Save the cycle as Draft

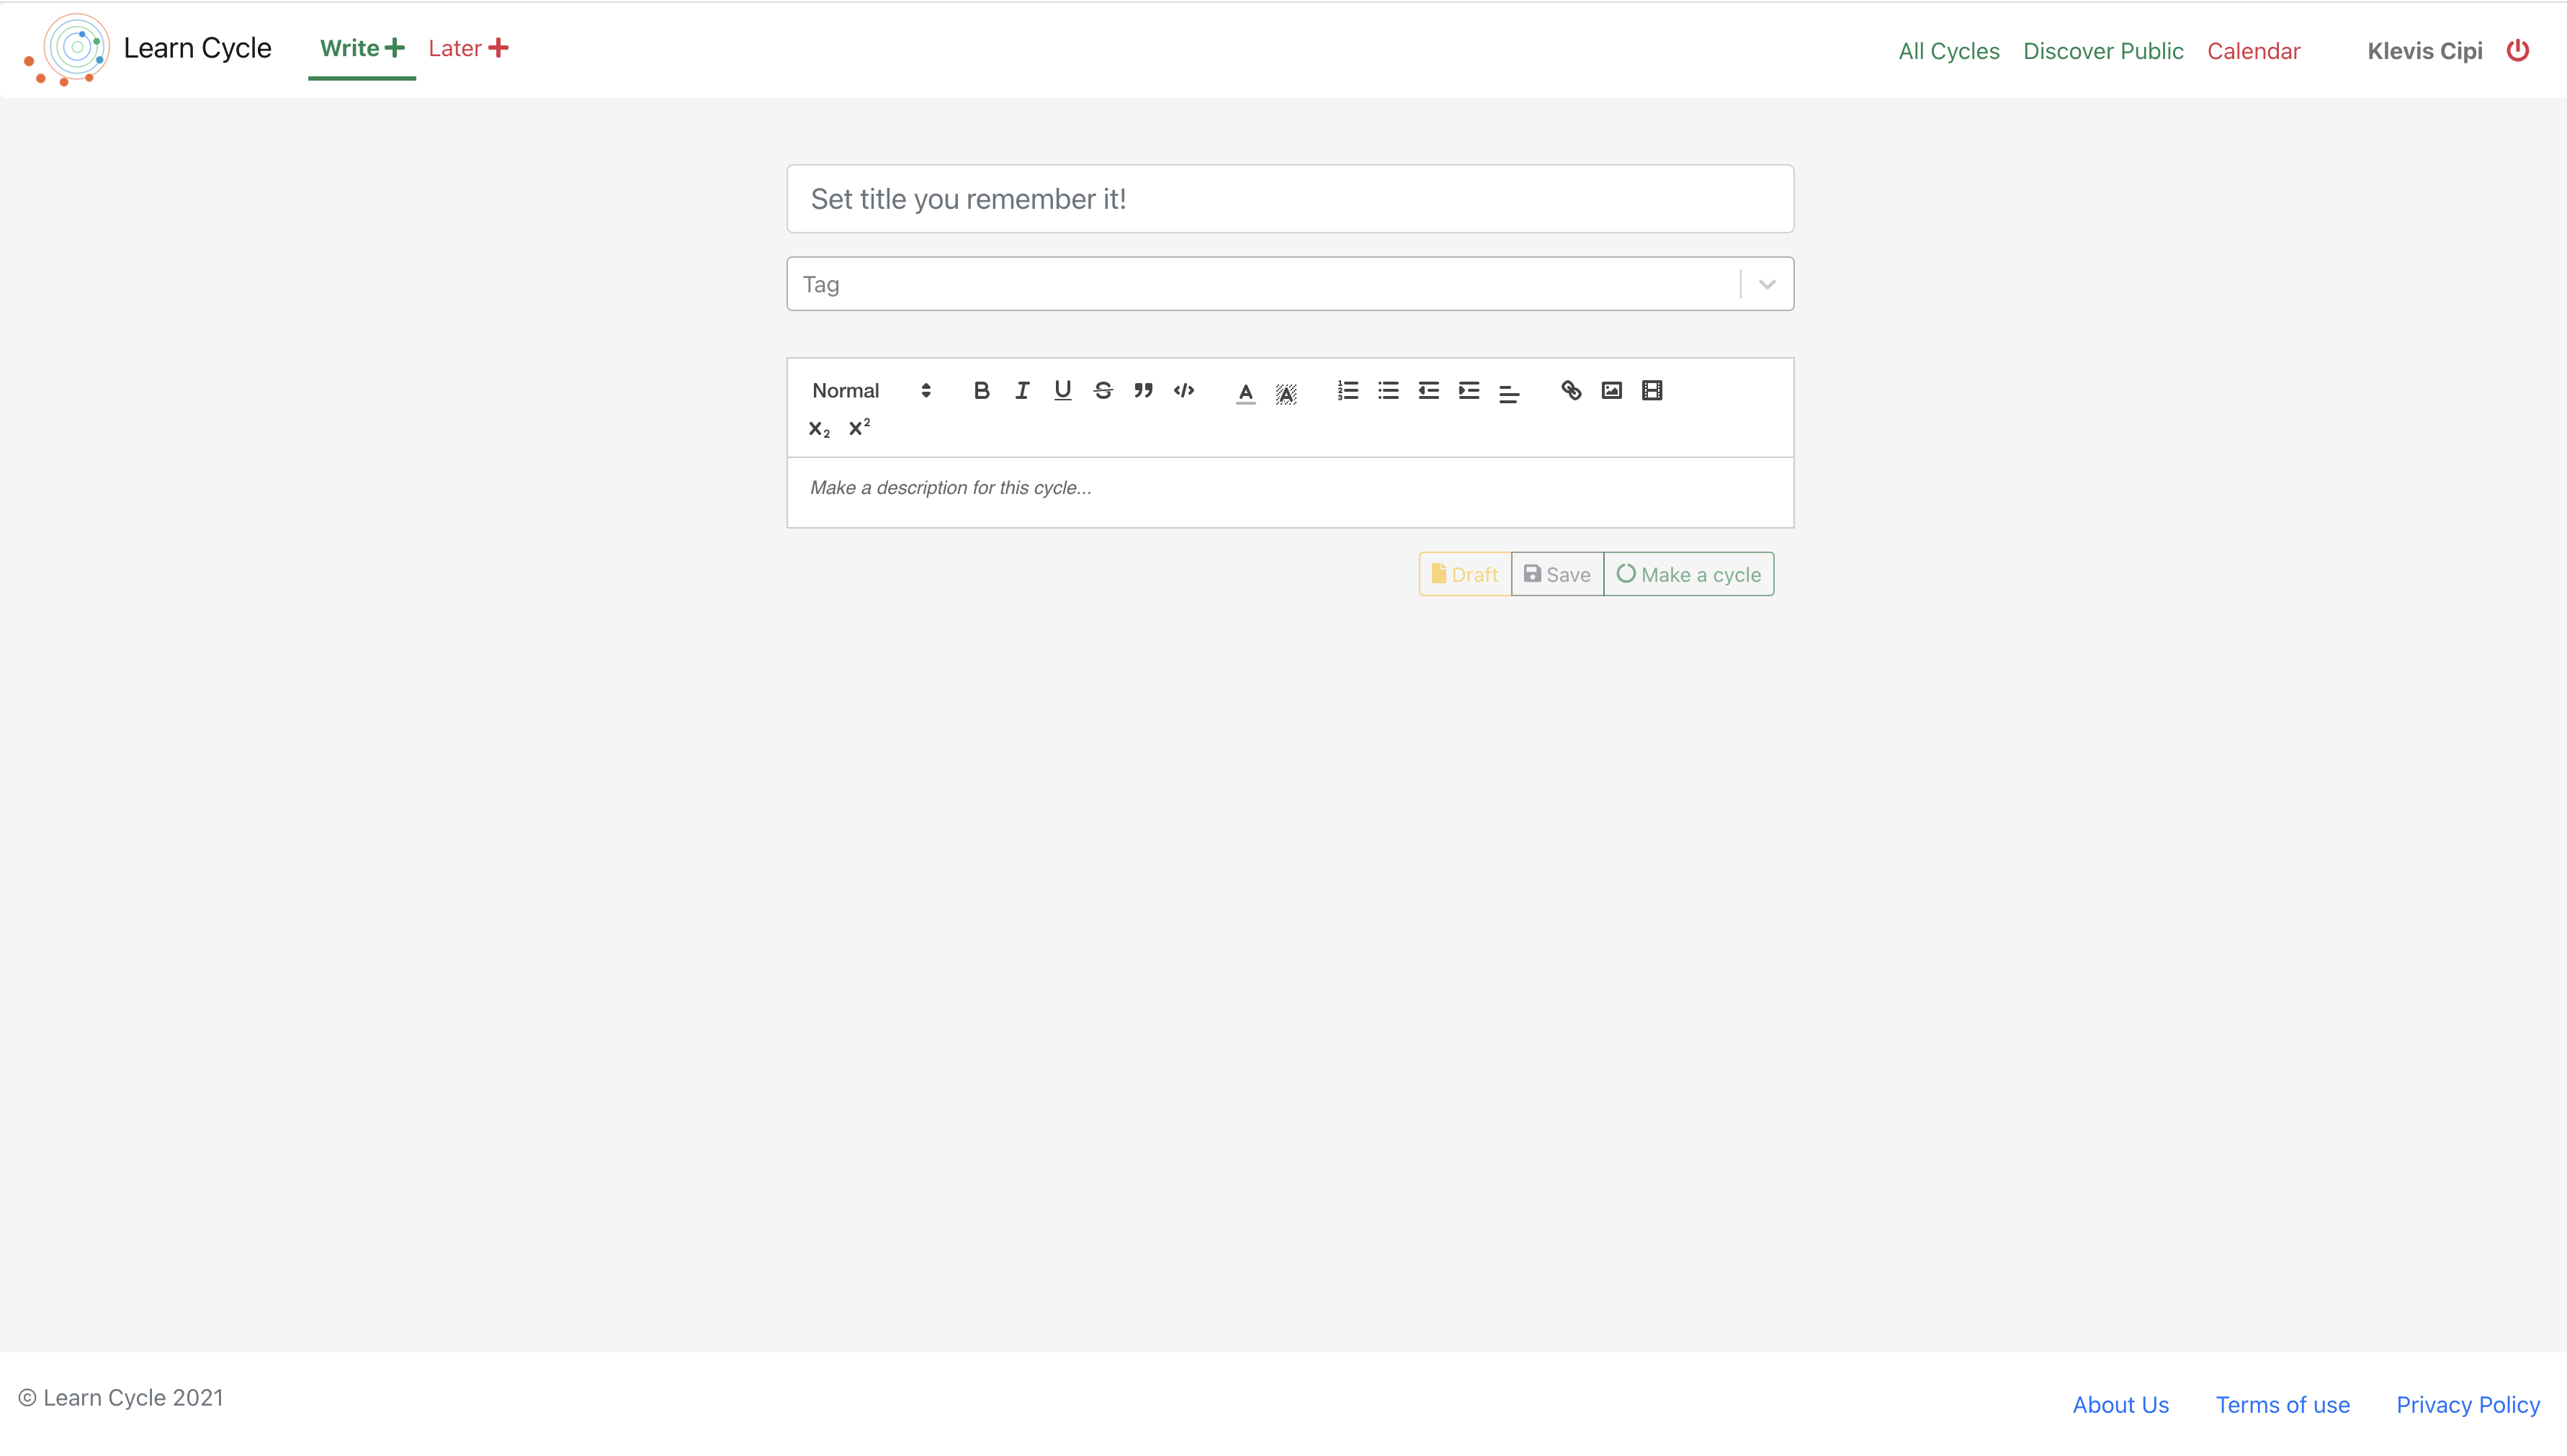click(1463, 573)
